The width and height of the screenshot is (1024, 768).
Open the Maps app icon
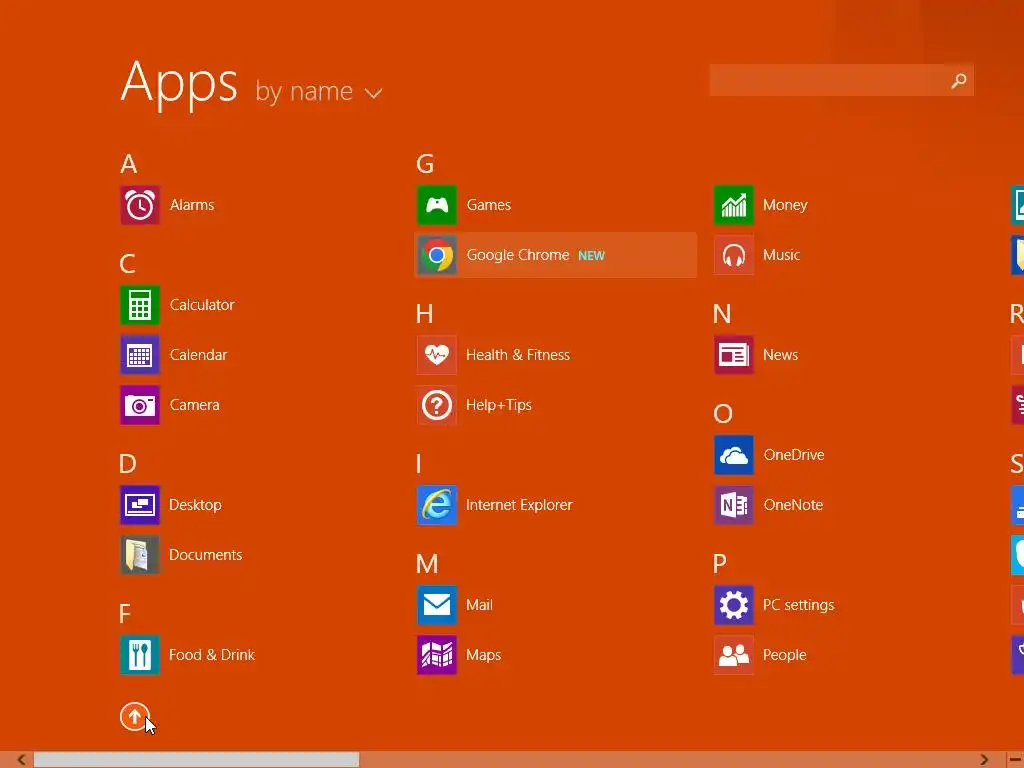point(437,655)
